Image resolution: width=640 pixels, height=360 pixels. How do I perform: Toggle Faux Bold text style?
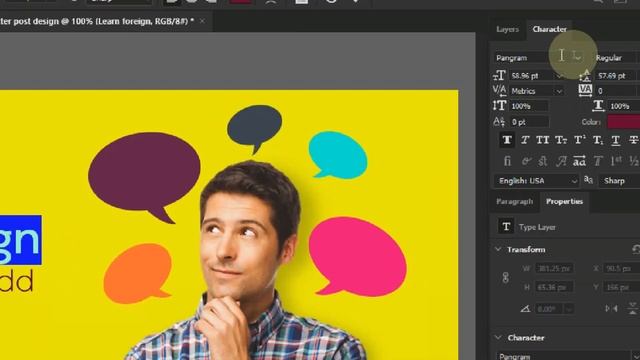507,140
